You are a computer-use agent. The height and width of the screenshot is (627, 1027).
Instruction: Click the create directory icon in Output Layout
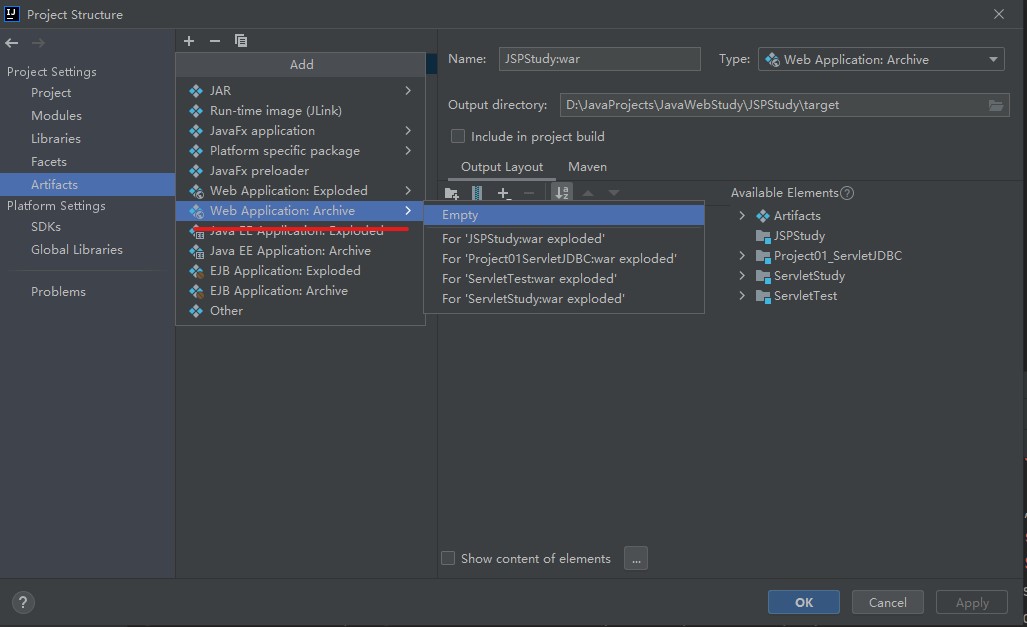coord(451,193)
